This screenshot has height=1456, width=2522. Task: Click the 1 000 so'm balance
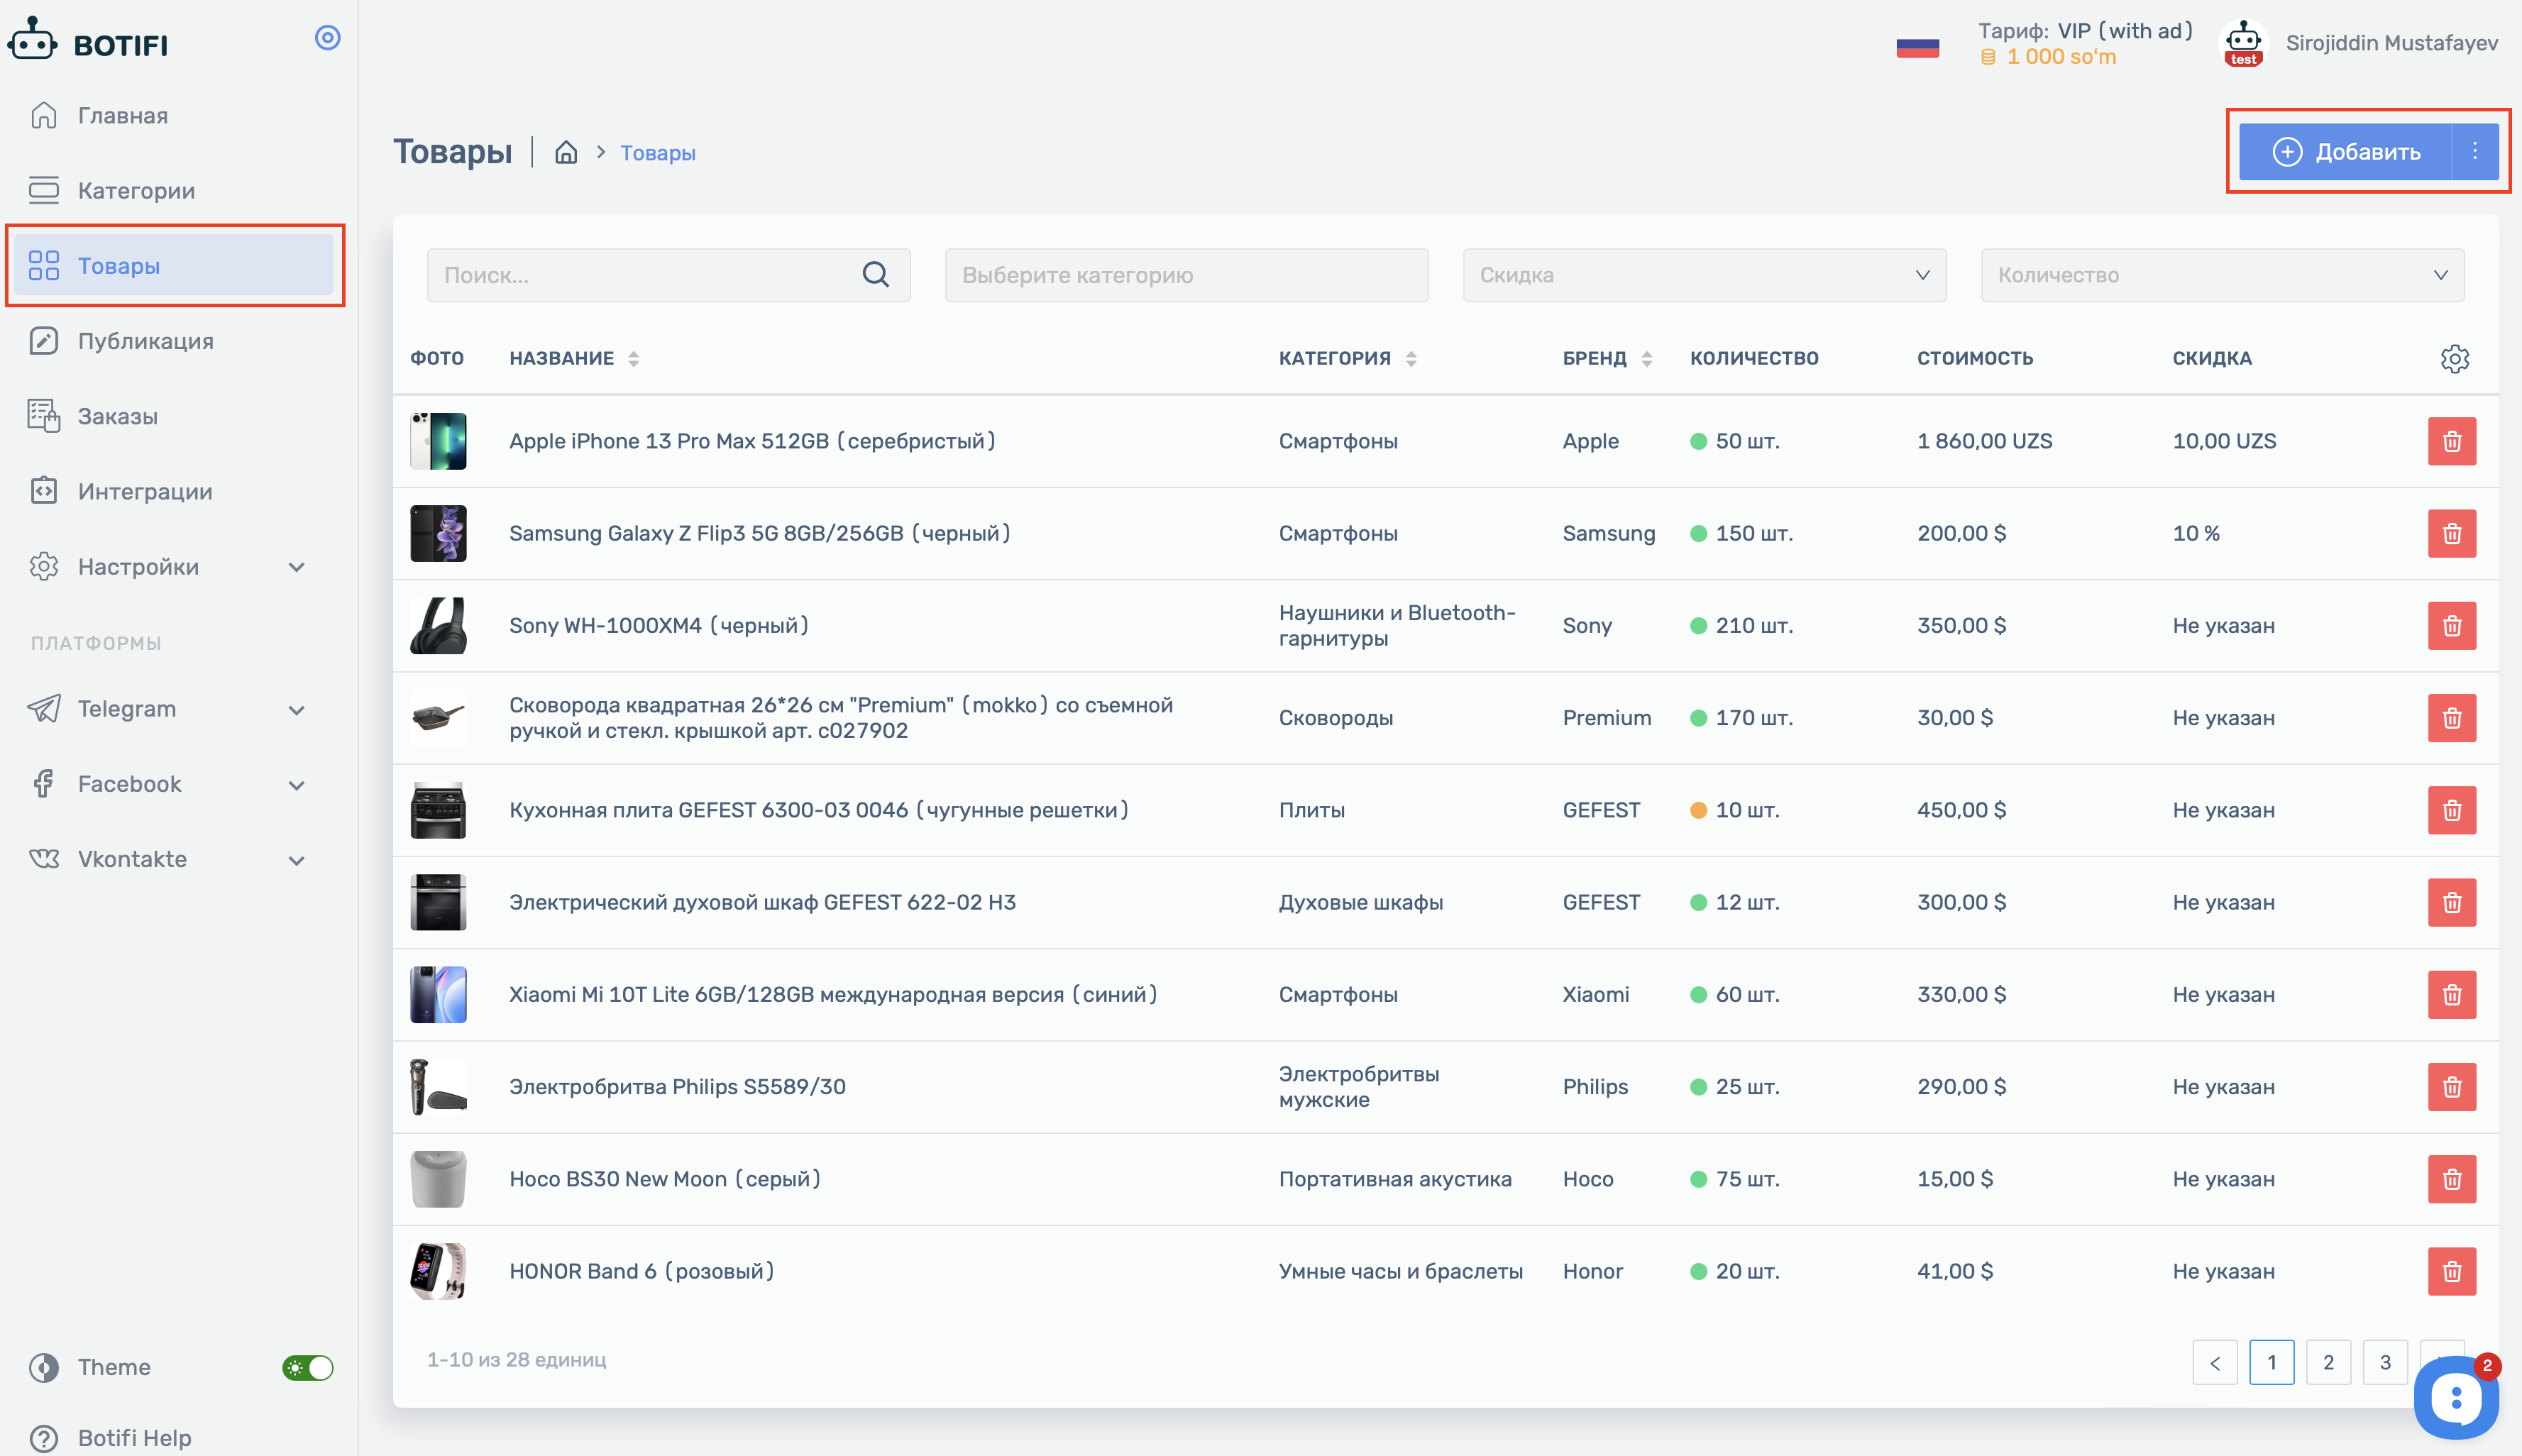point(2048,57)
